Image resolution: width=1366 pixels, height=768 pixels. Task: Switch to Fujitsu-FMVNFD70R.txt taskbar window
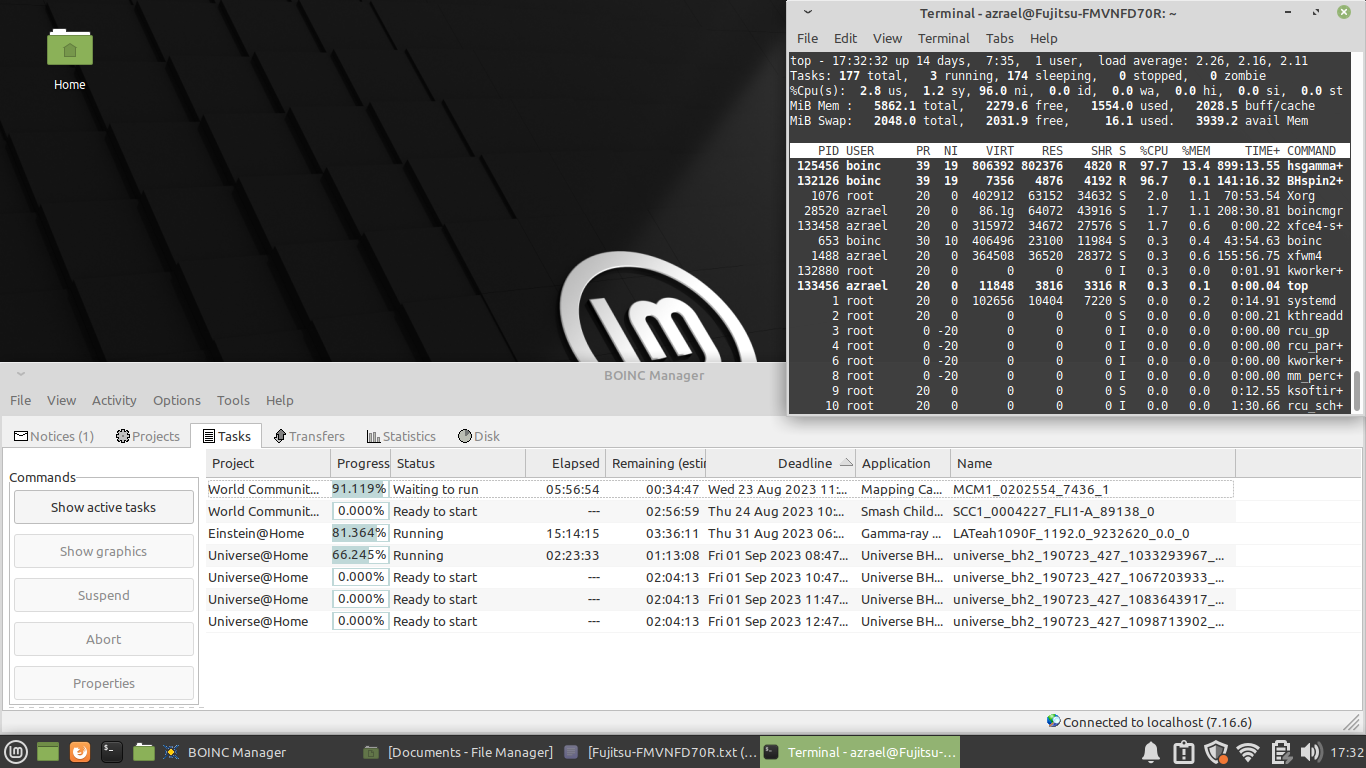point(659,752)
